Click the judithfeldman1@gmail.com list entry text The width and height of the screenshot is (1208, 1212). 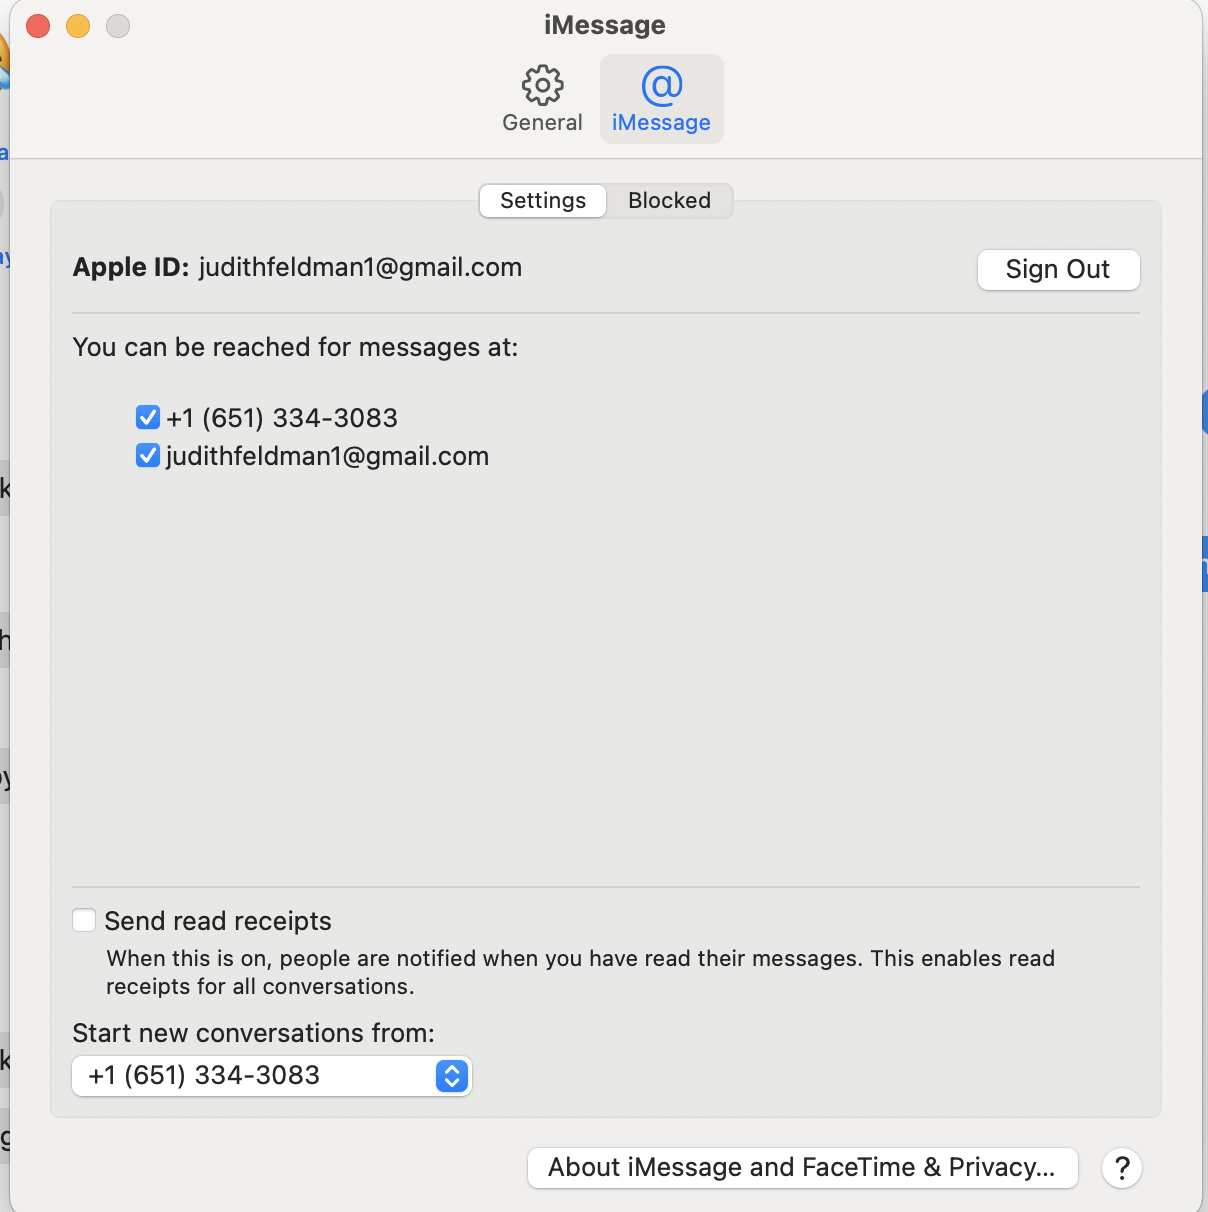327,456
